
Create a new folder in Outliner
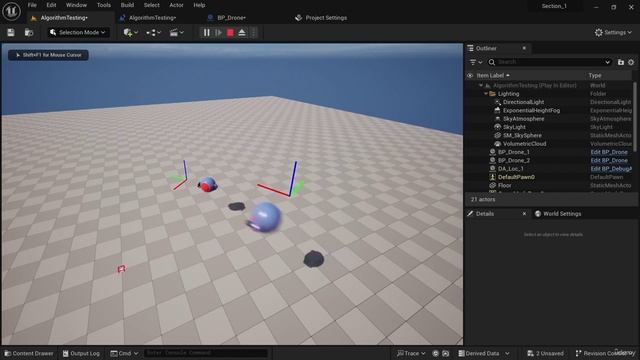click(x=621, y=62)
